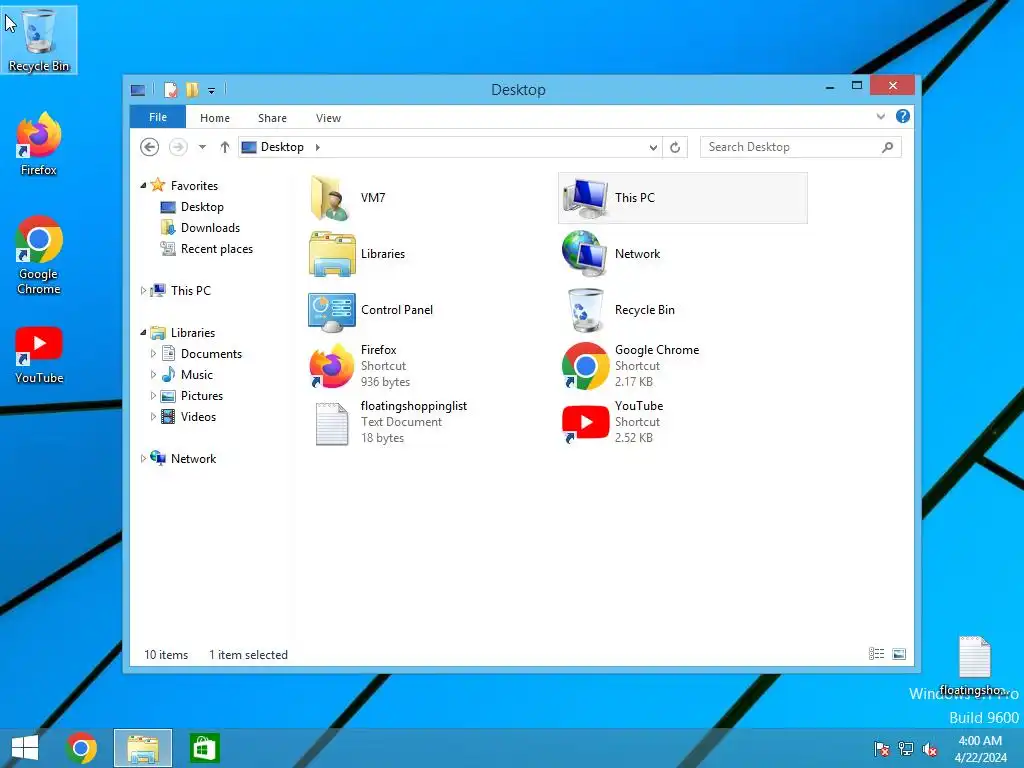Open the recent locations dropdown arrow
The image size is (1024, 768).
202,148
